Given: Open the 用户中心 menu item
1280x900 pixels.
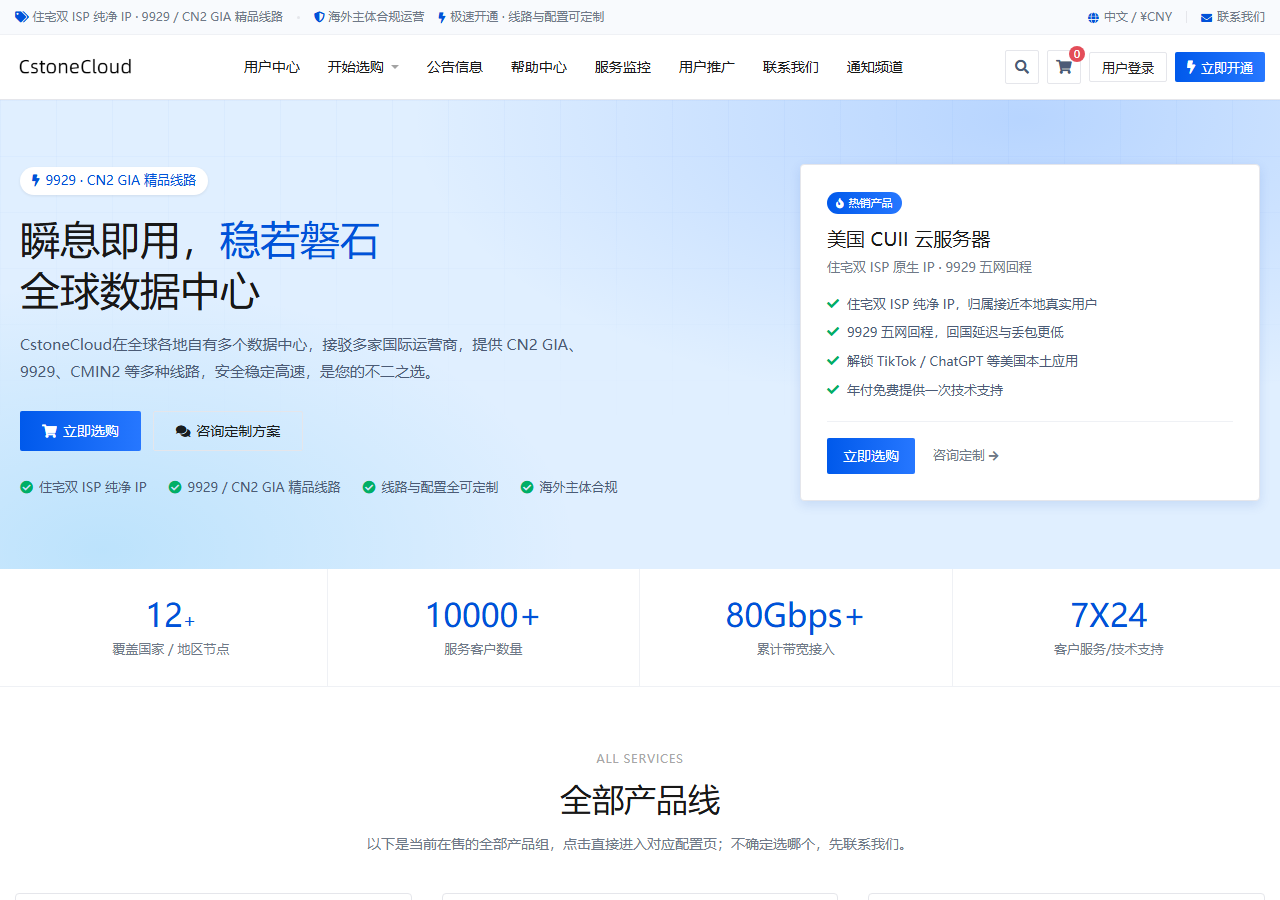Looking at the screenshot, I should (272, 67).
